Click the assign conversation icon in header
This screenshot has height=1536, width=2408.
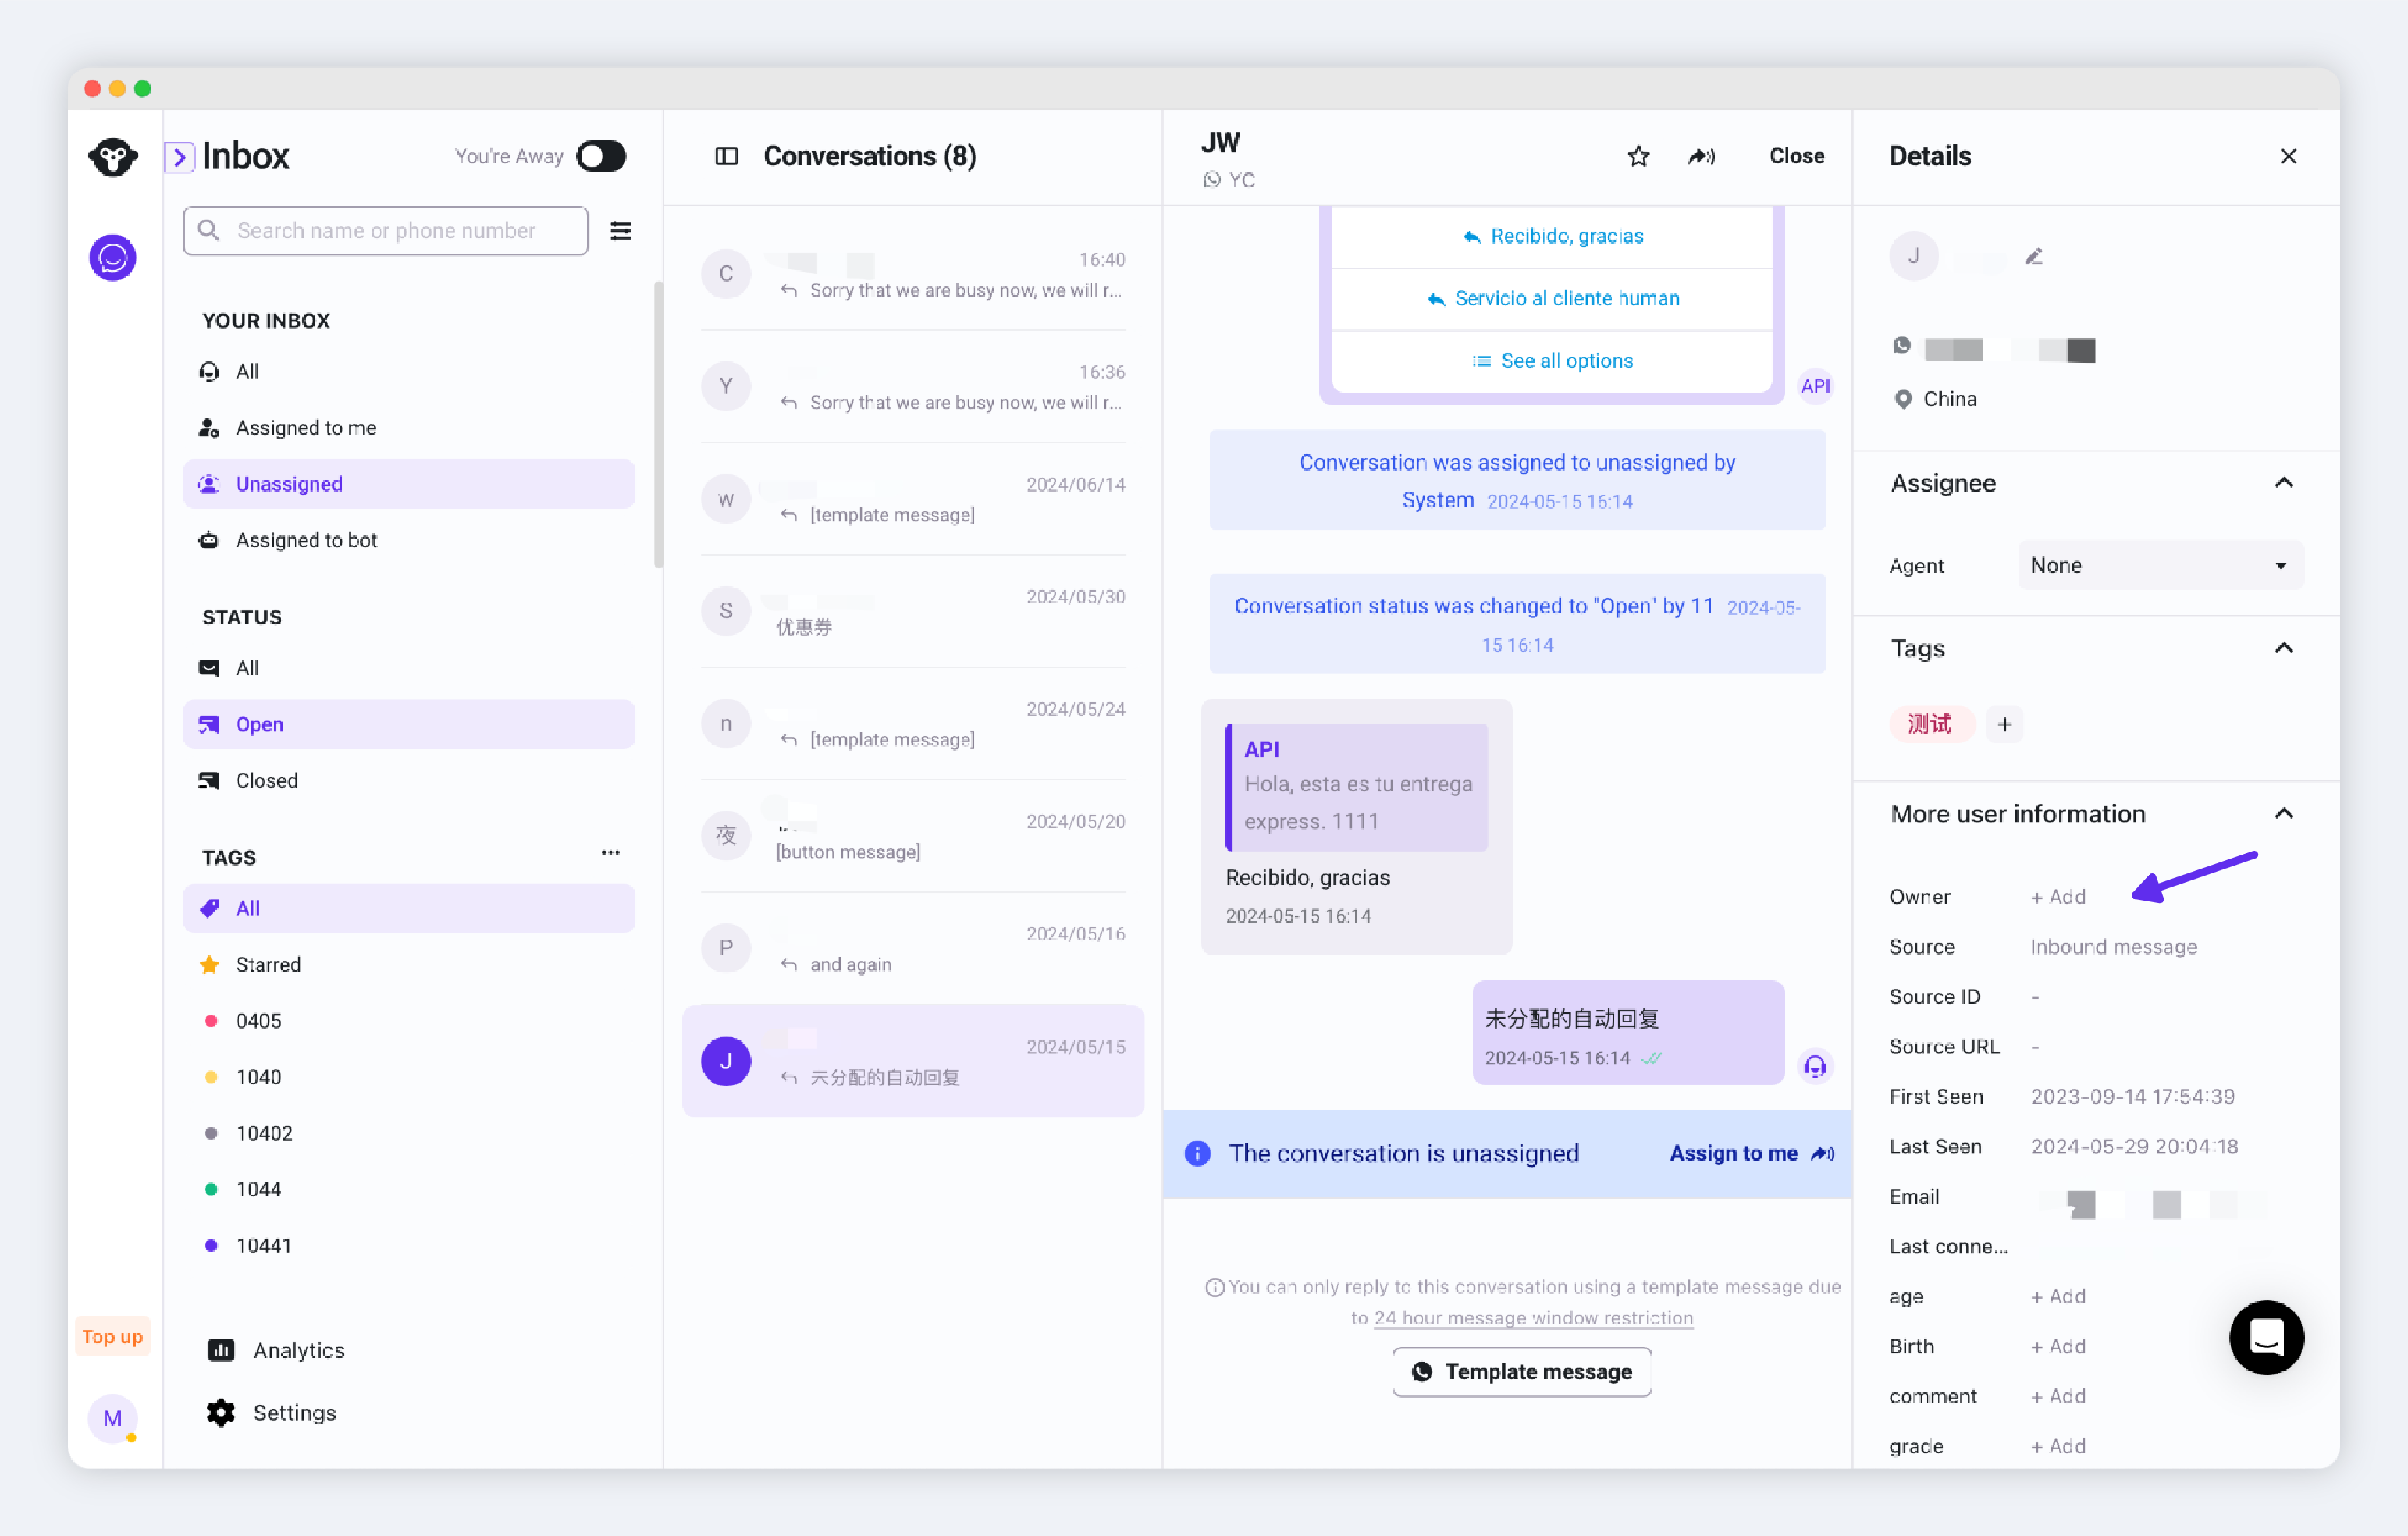(x=1702, y=156)
